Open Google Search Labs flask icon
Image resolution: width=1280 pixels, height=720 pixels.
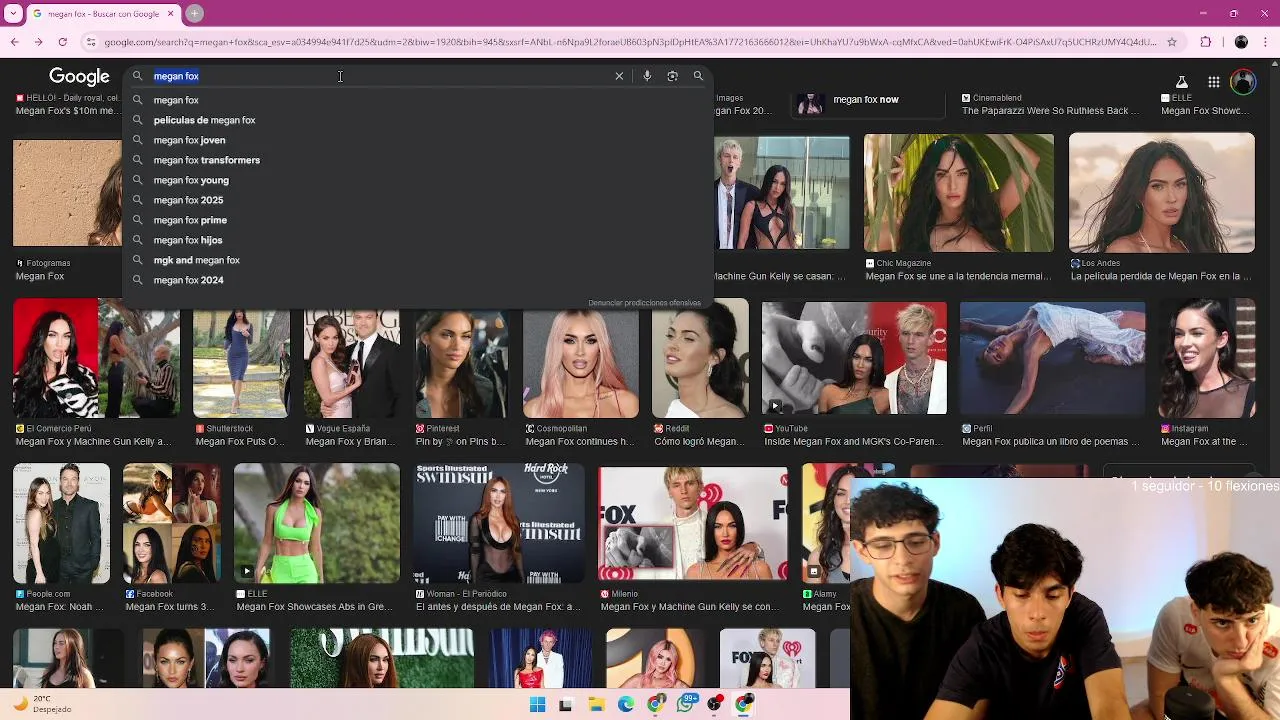(1181, 82)
